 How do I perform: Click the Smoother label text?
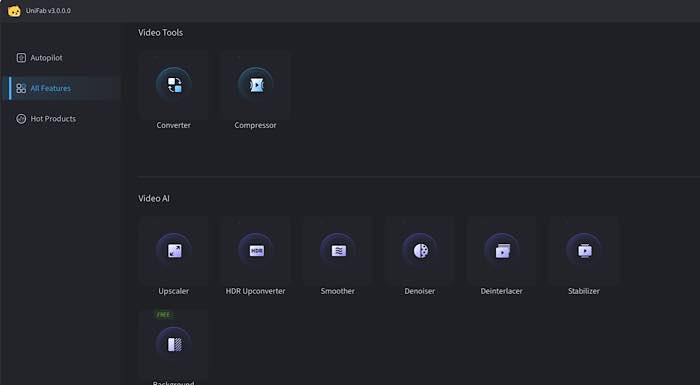[338, 291]
